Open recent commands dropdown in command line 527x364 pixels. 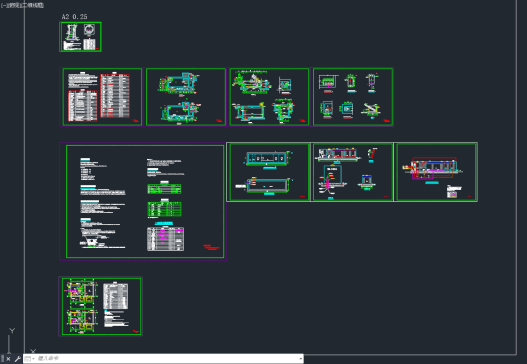point(30,359)
